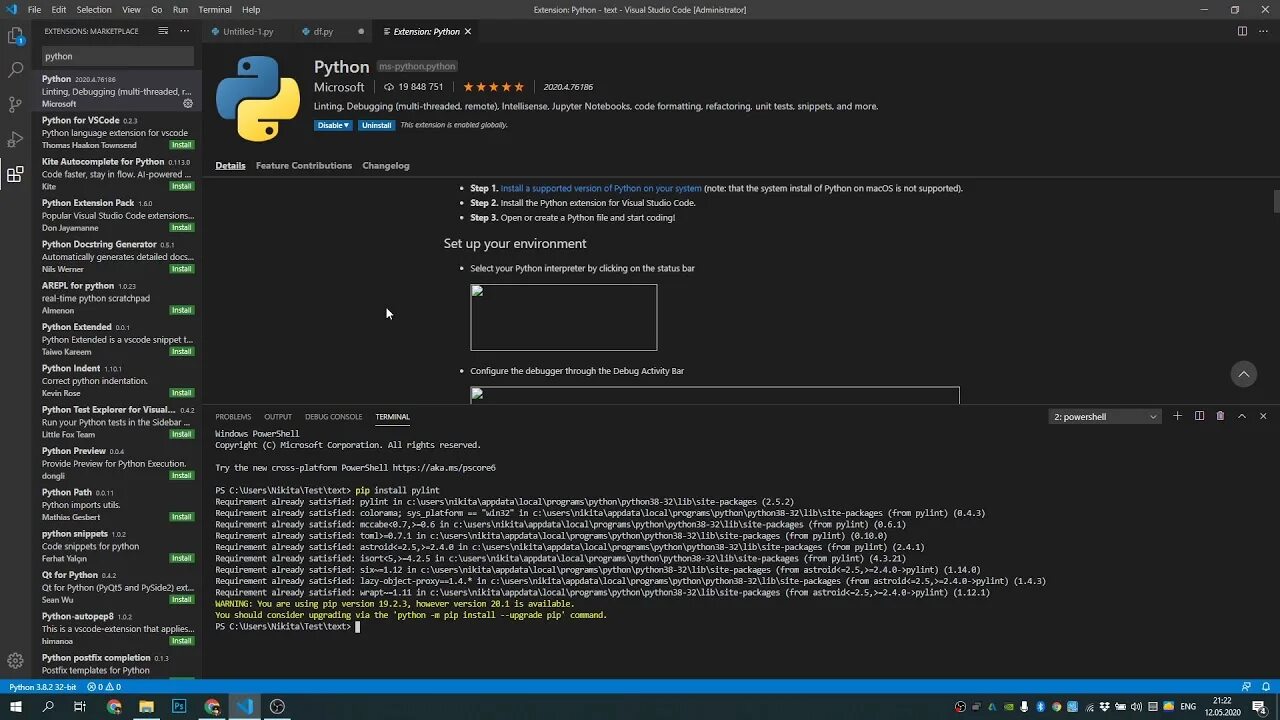The width and height of the screenshot is (1280, 720).
Task: Open the Source Control view
Action: click(x=15, y=104)
